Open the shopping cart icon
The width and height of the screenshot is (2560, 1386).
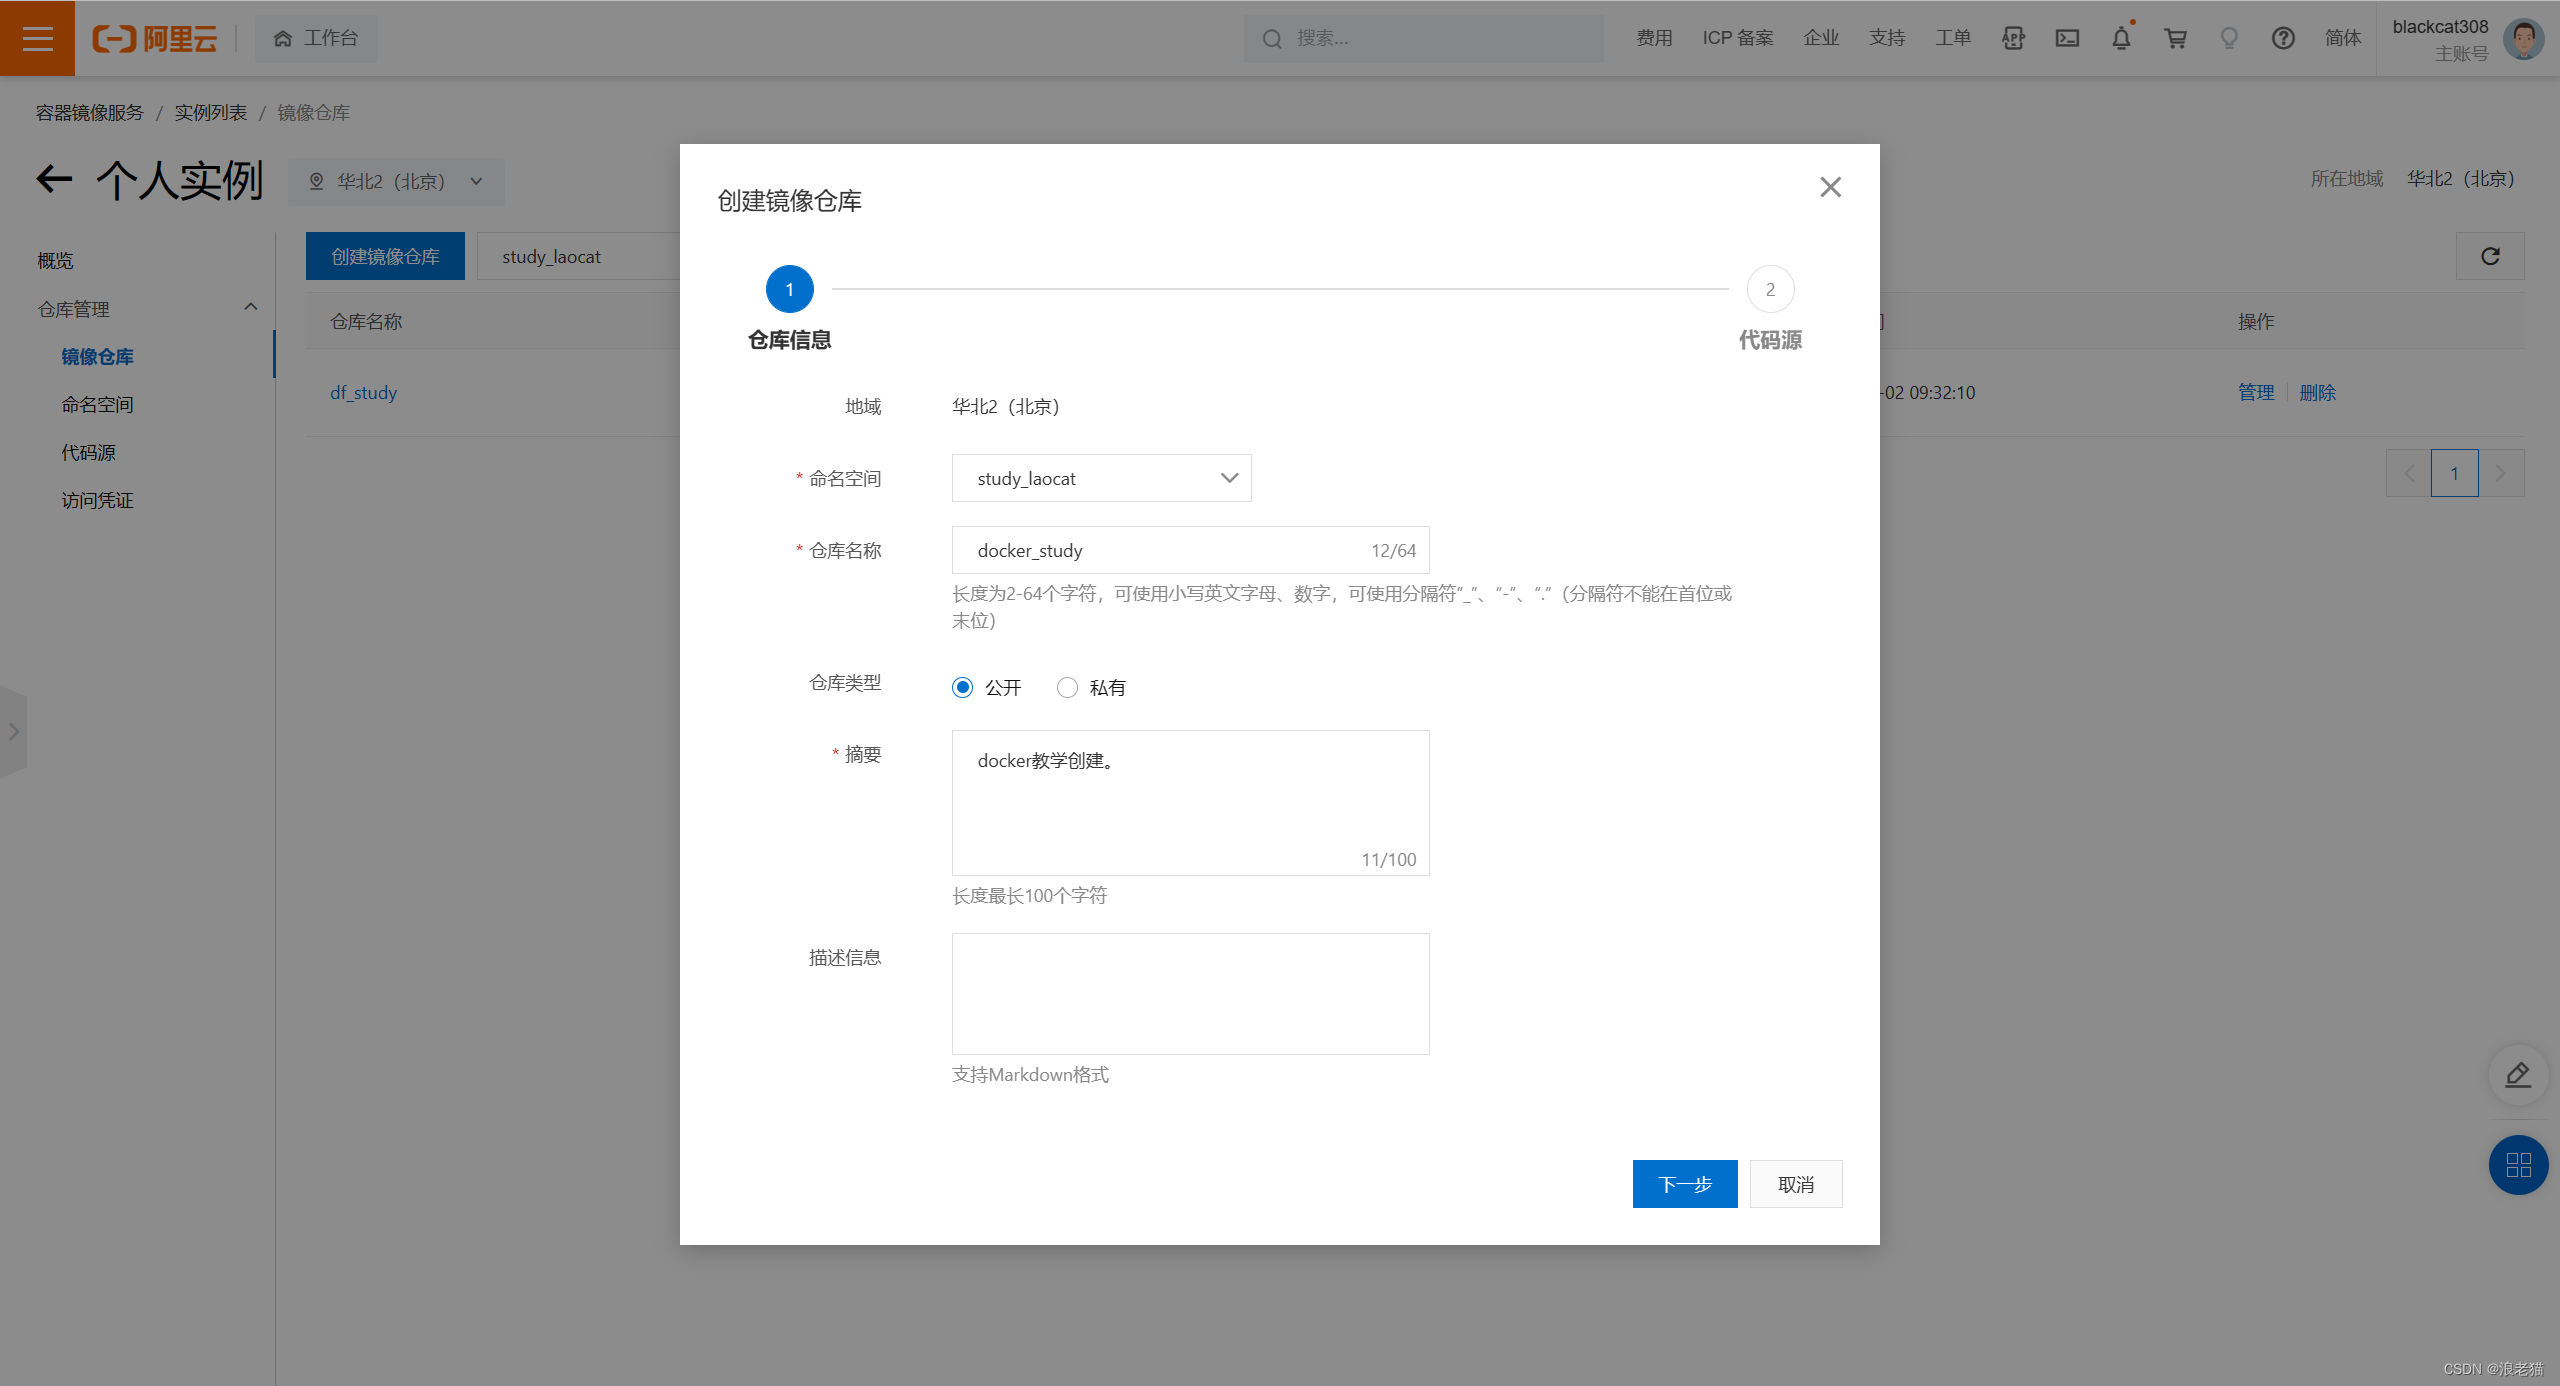click(x=2175, y=38)
